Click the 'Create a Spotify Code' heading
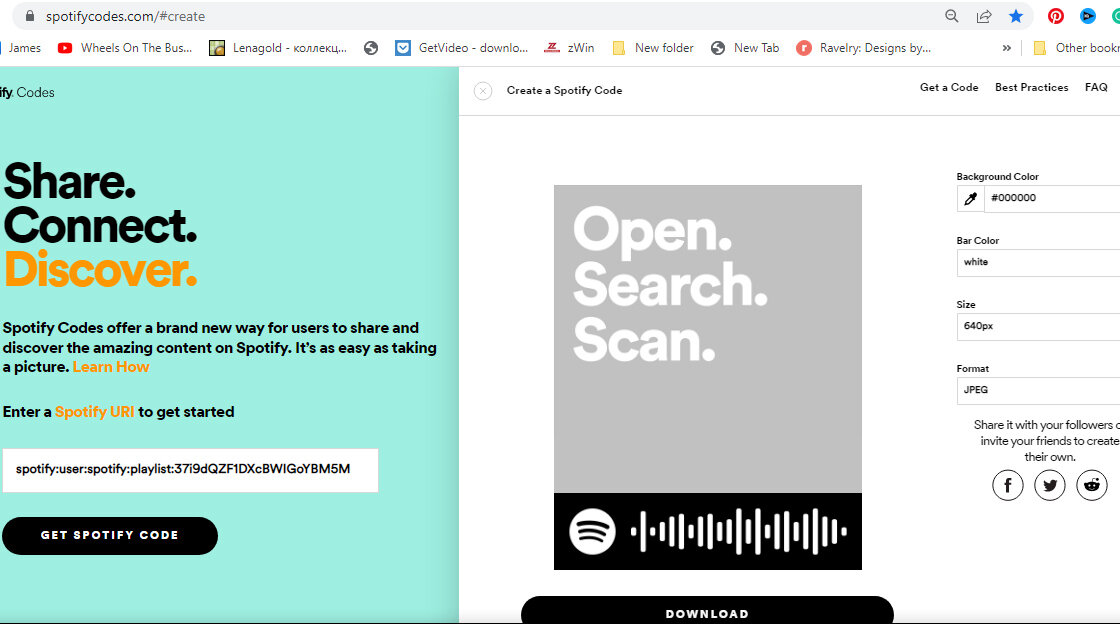This screenshot has height=624, width=1120. [x=564, y=91]
